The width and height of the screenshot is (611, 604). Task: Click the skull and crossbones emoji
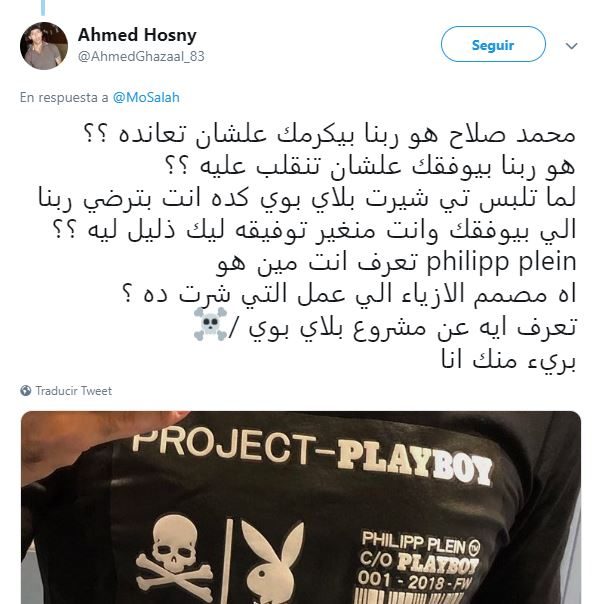coord(210,324)
